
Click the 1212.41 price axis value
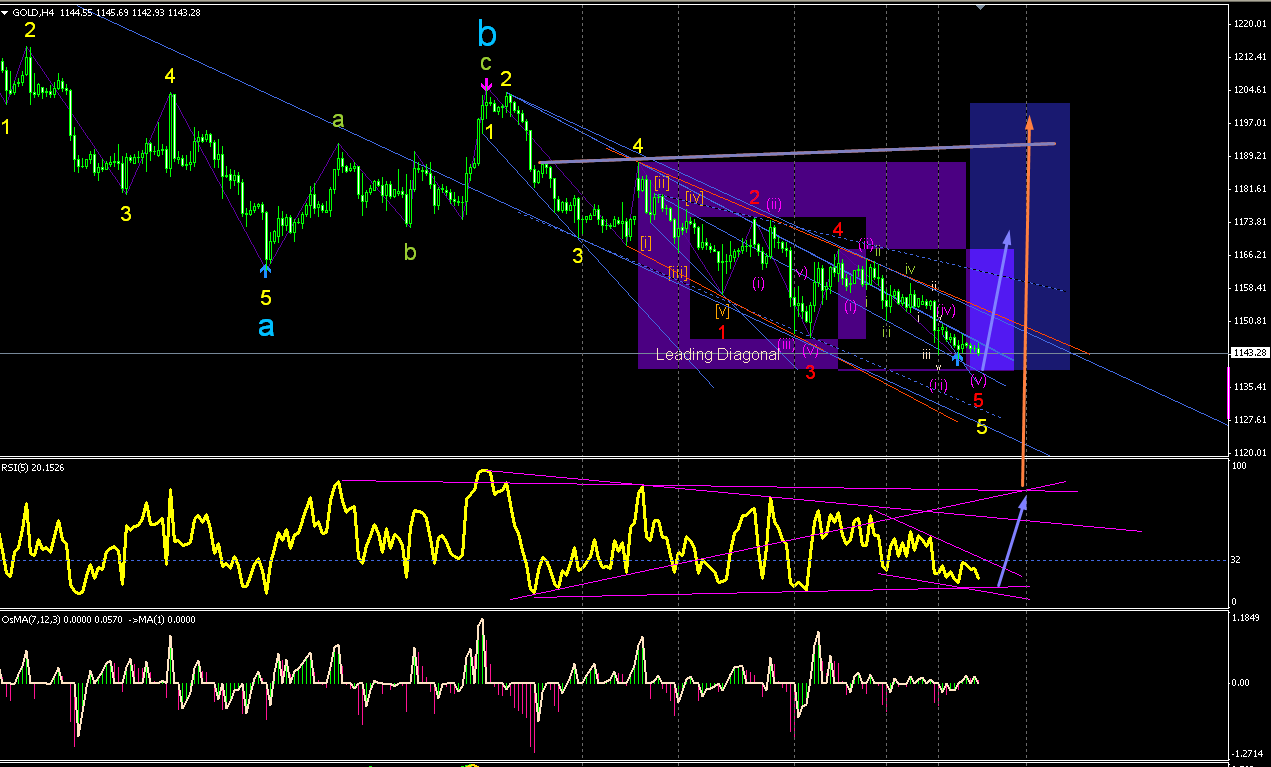point(1249,56)
